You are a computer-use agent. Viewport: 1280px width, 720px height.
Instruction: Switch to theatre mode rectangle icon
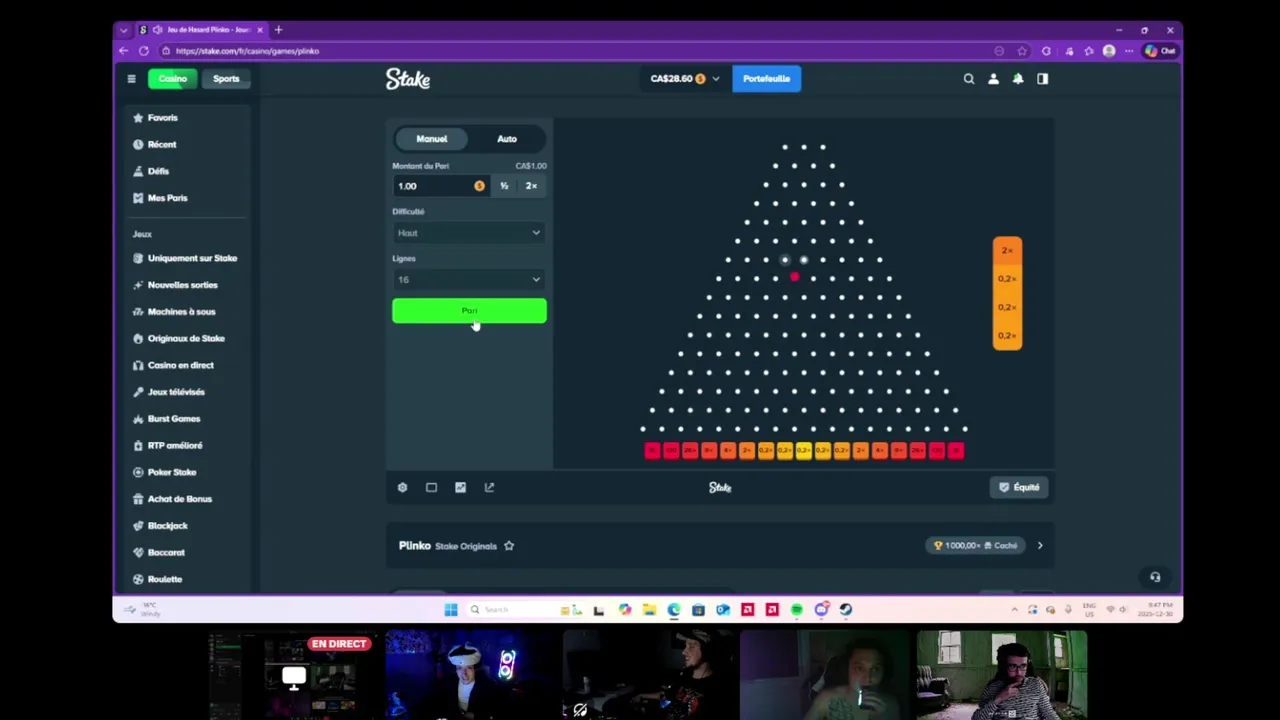(431, 487)
